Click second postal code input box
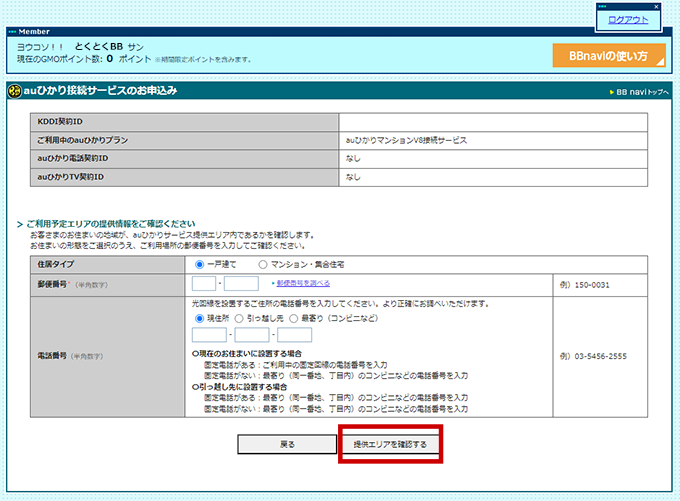680x501 pixels. coord(241,284)
